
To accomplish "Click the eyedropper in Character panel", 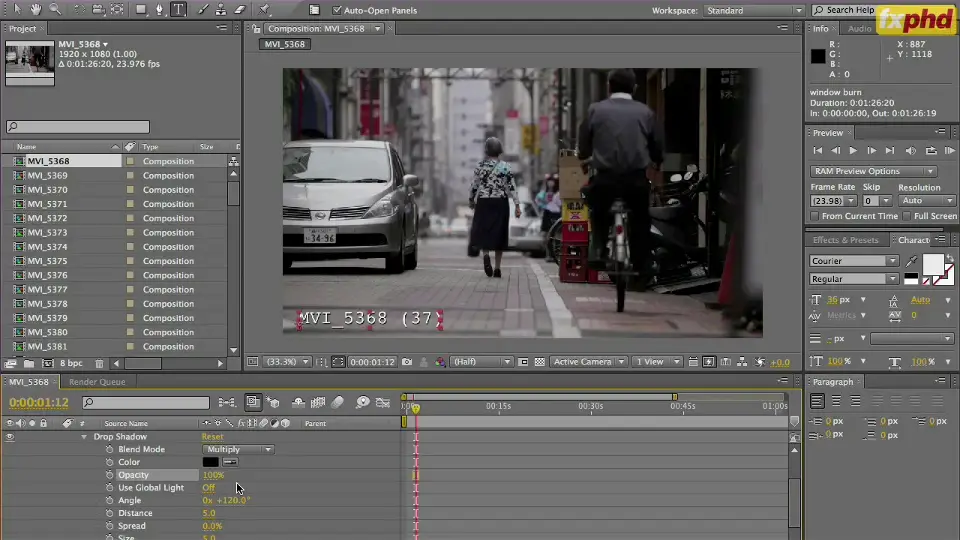I will pos(912,261).
